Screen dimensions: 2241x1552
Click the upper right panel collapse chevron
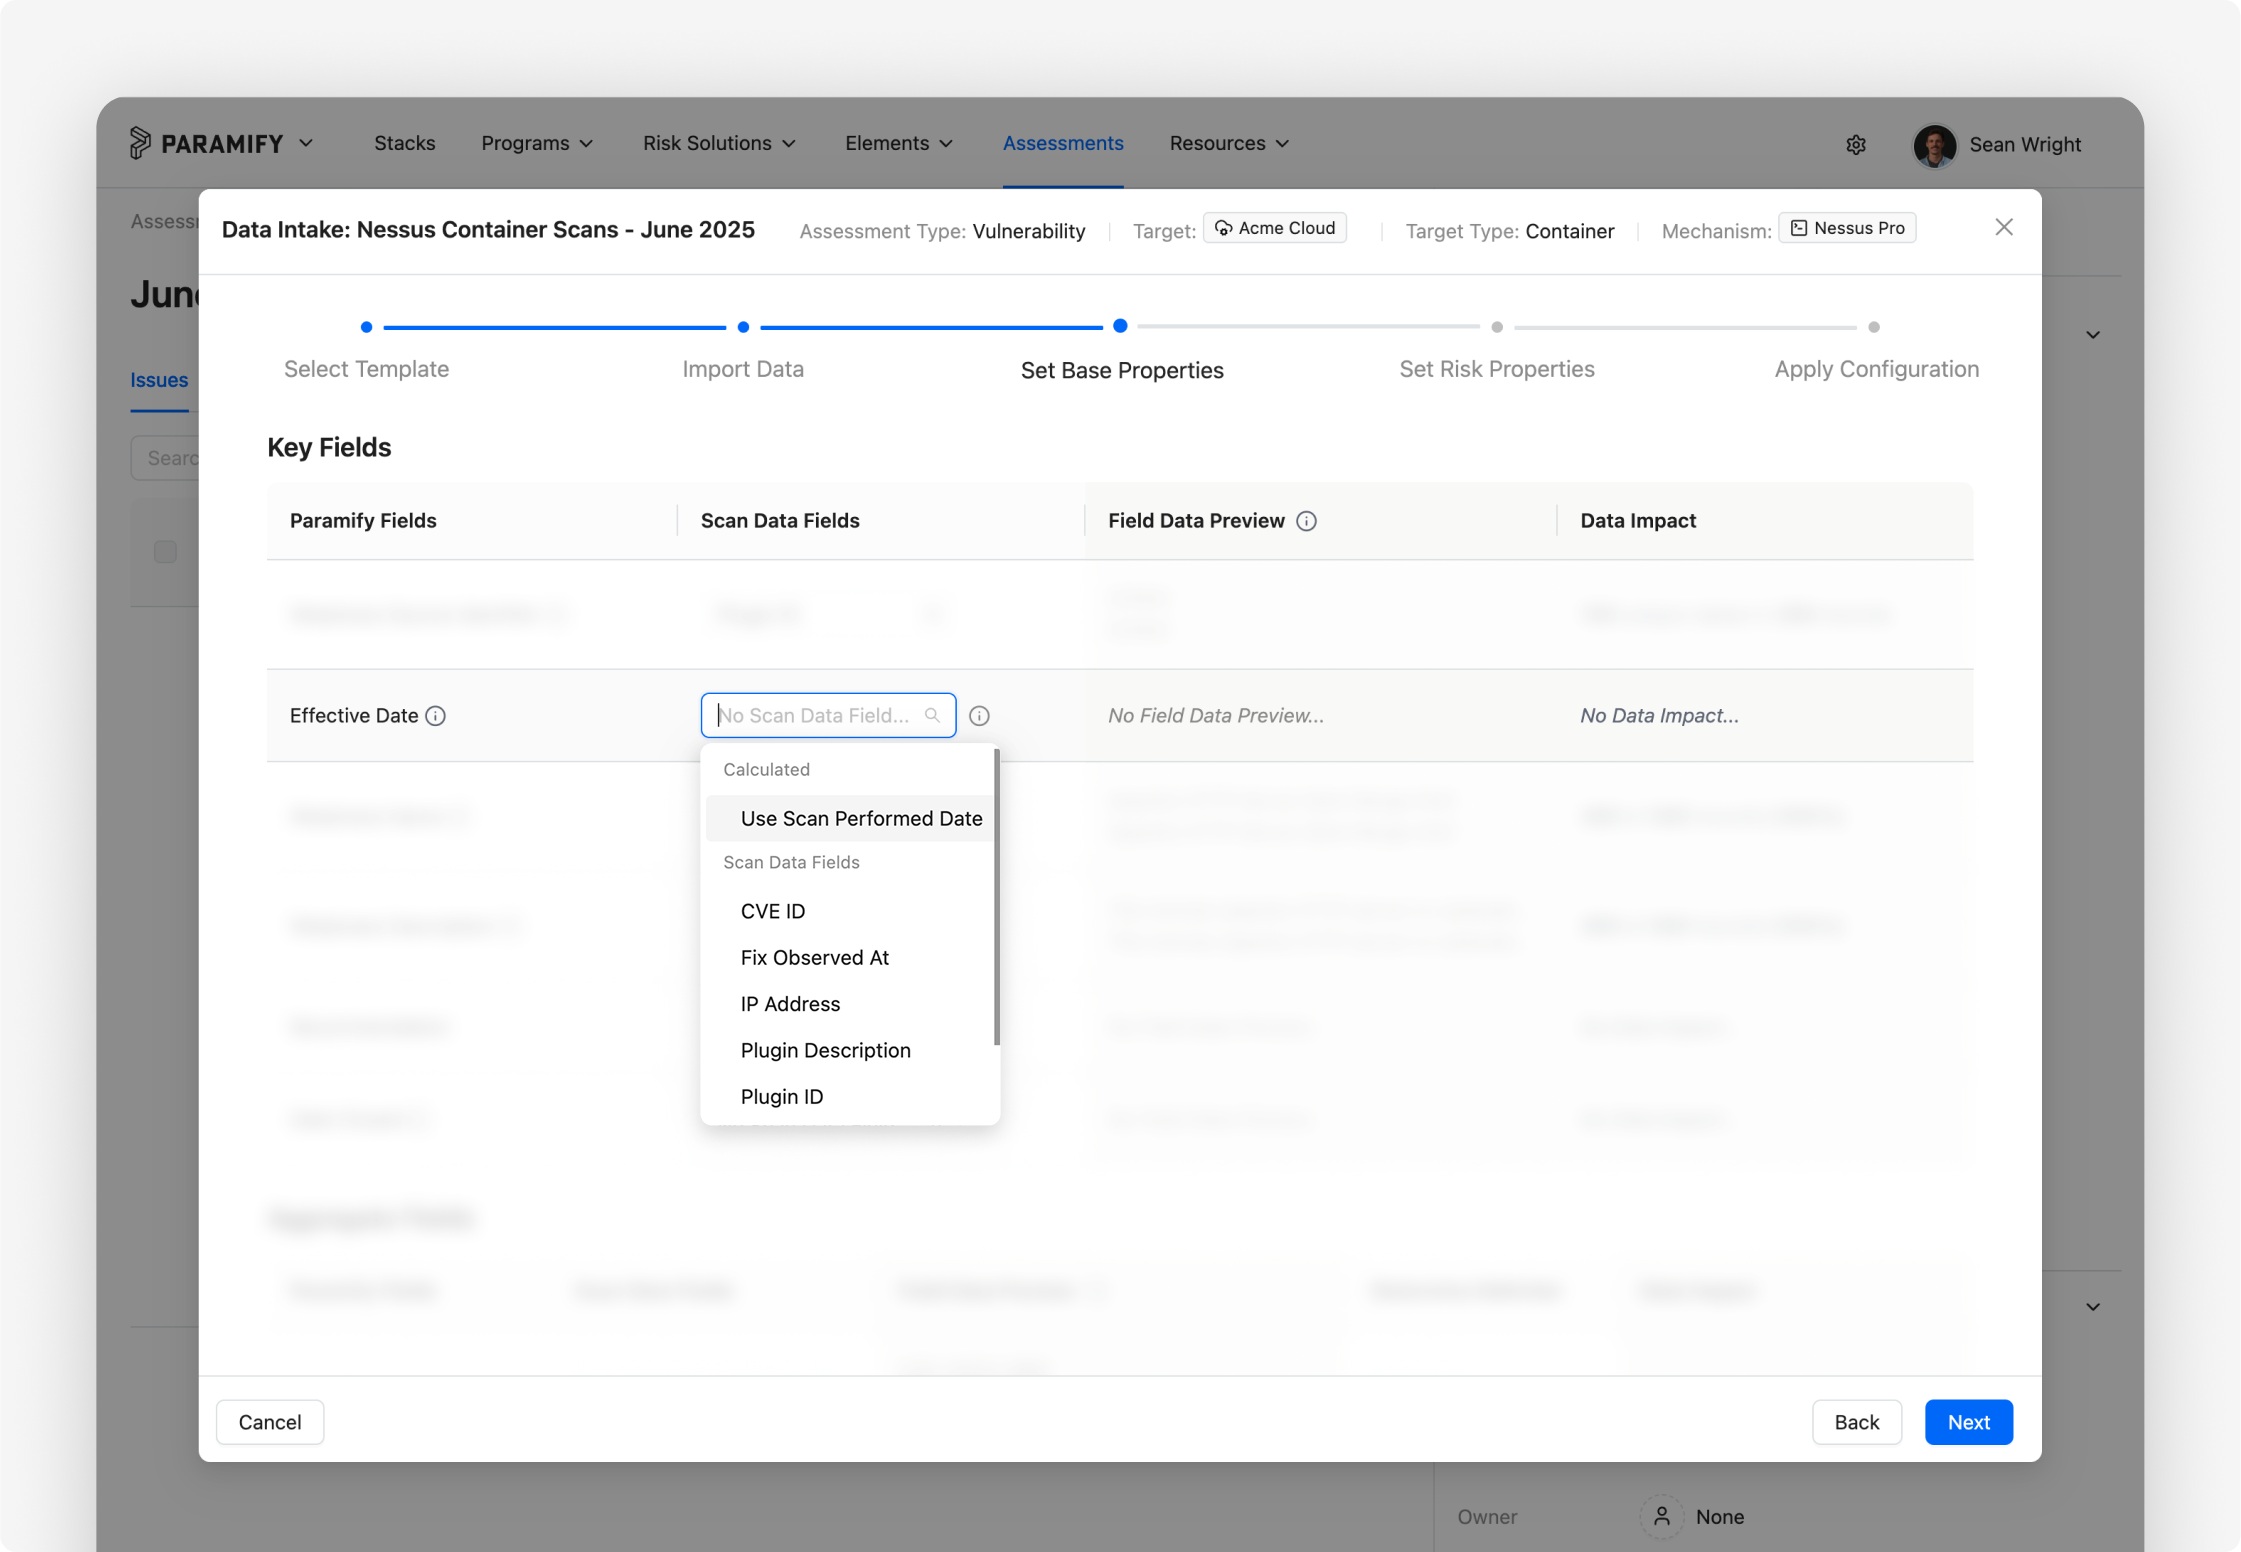tap(2092, 335)
